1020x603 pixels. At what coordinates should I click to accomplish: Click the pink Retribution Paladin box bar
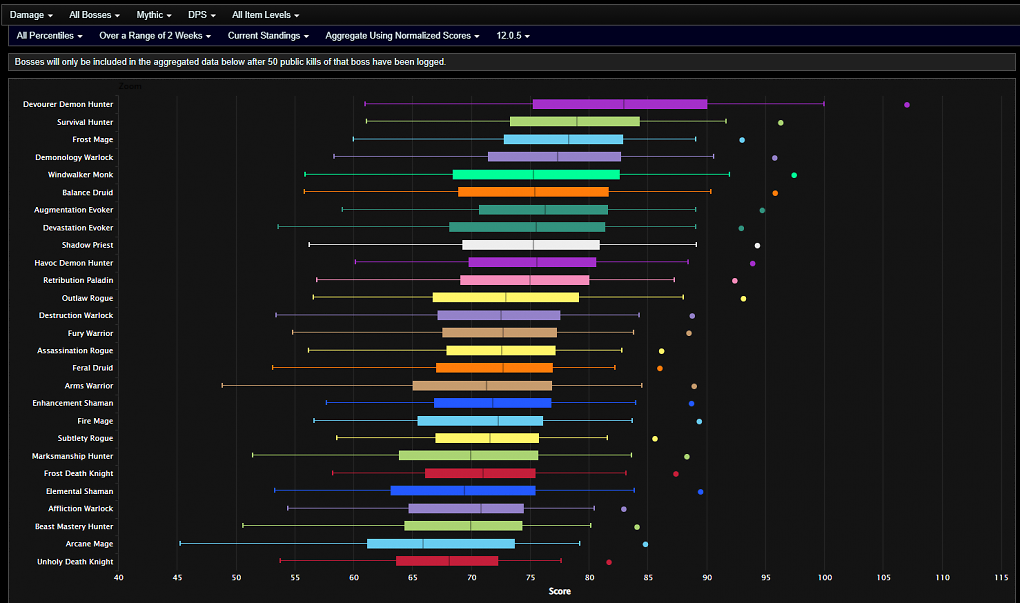[524, 280]
